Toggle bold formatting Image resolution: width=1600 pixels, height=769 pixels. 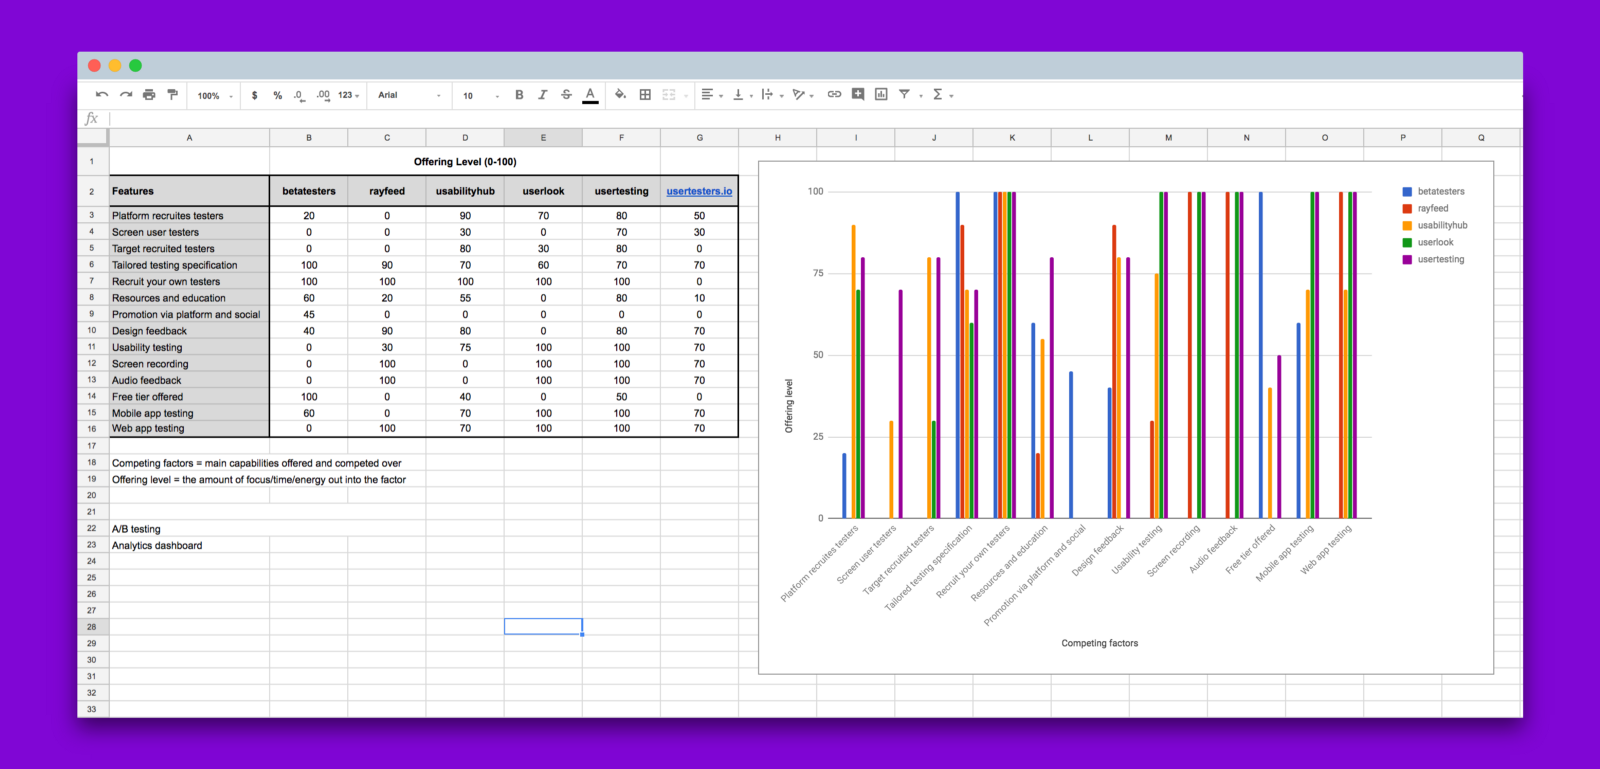519,95
